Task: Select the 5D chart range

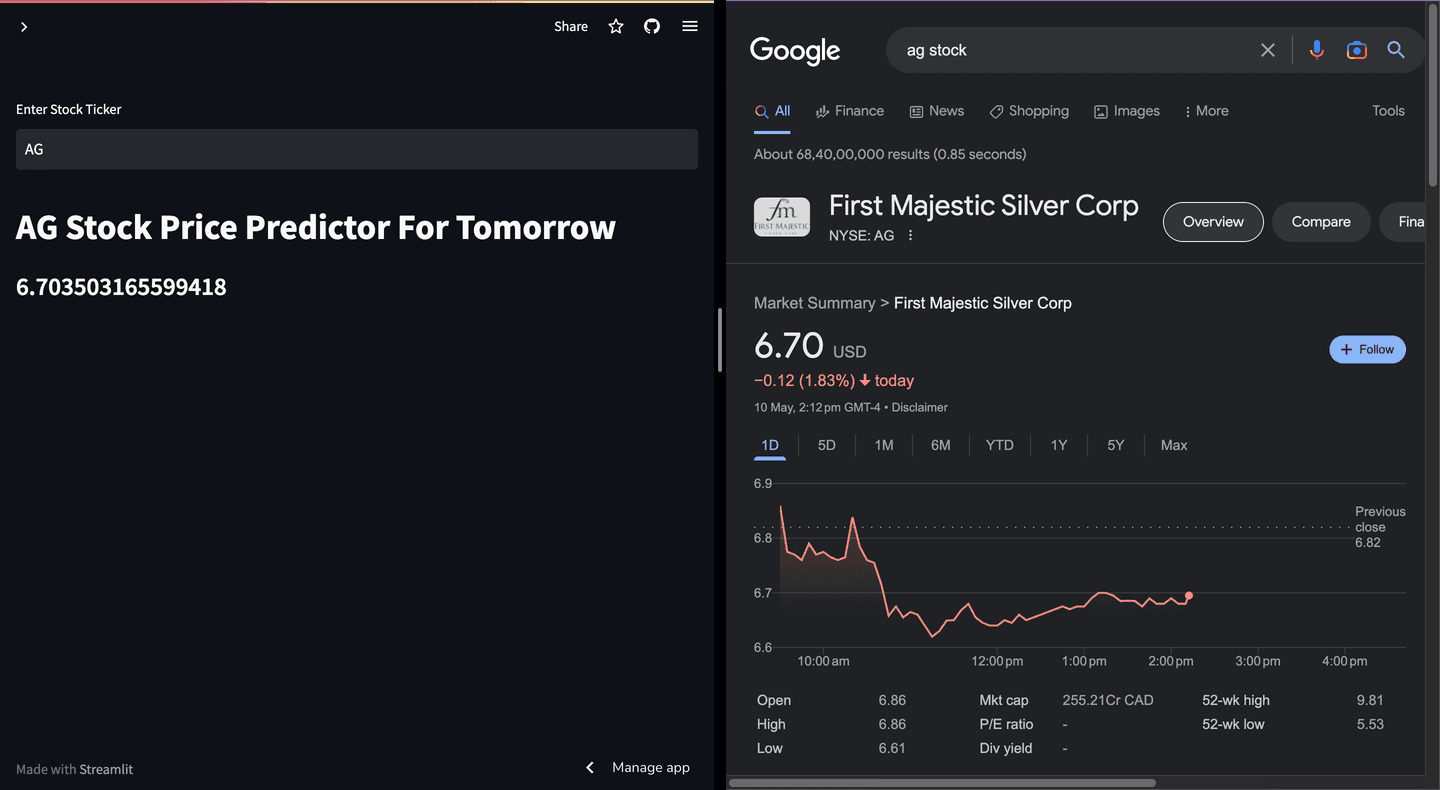Action: click(x=826, y=445)
